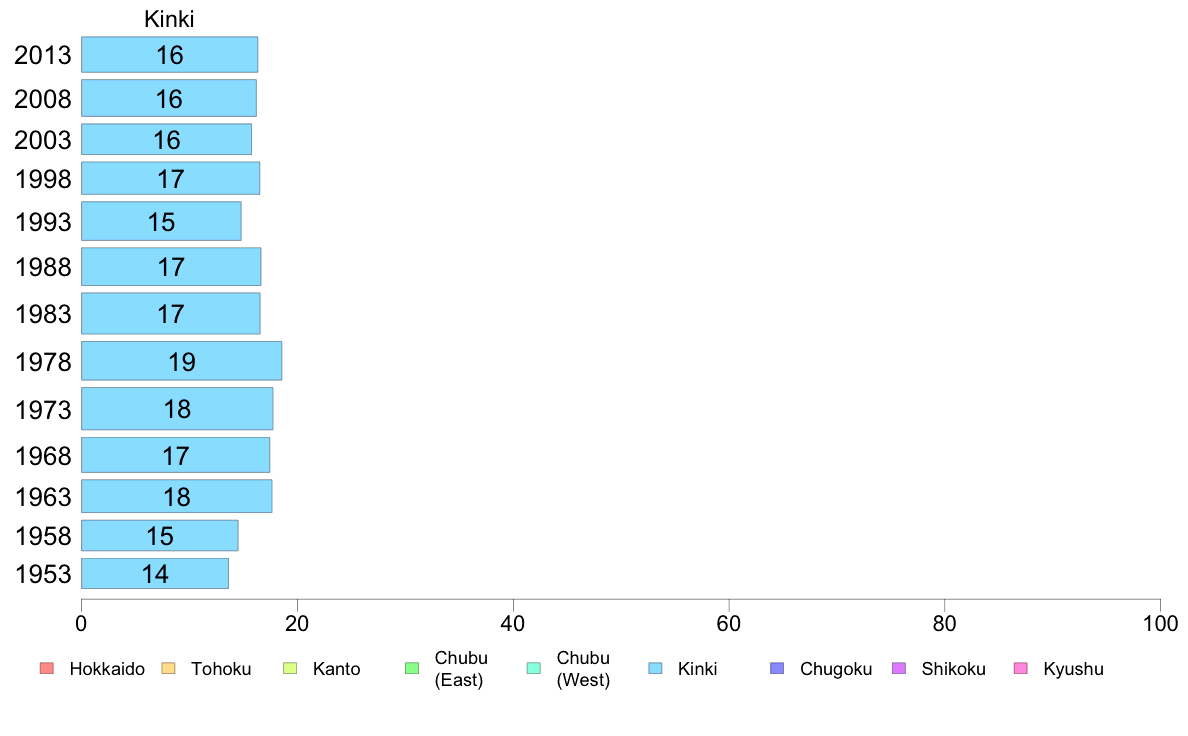Select the 1993 bar labeled 15

(161, 221)
